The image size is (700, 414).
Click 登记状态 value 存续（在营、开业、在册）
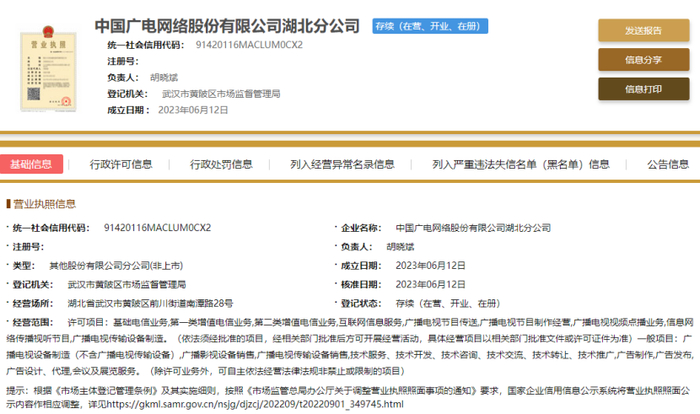point(448,303)
